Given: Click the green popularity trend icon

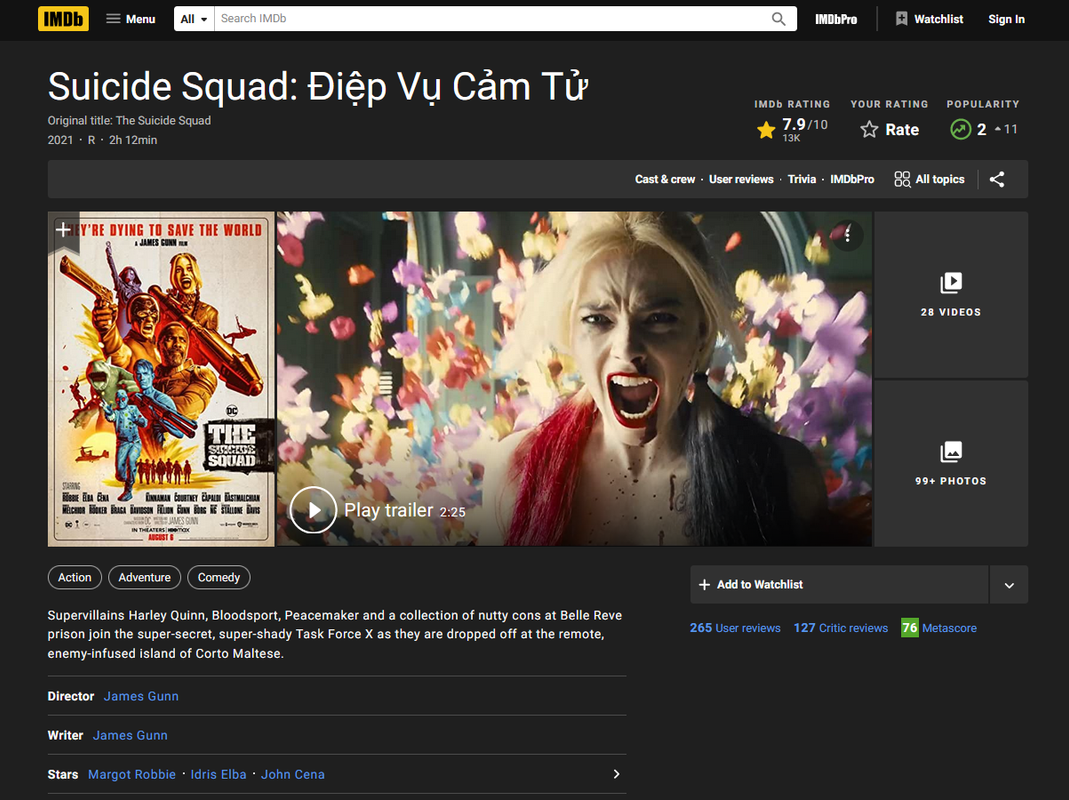Looking at the screenshot, I should (x=961, y=129).
